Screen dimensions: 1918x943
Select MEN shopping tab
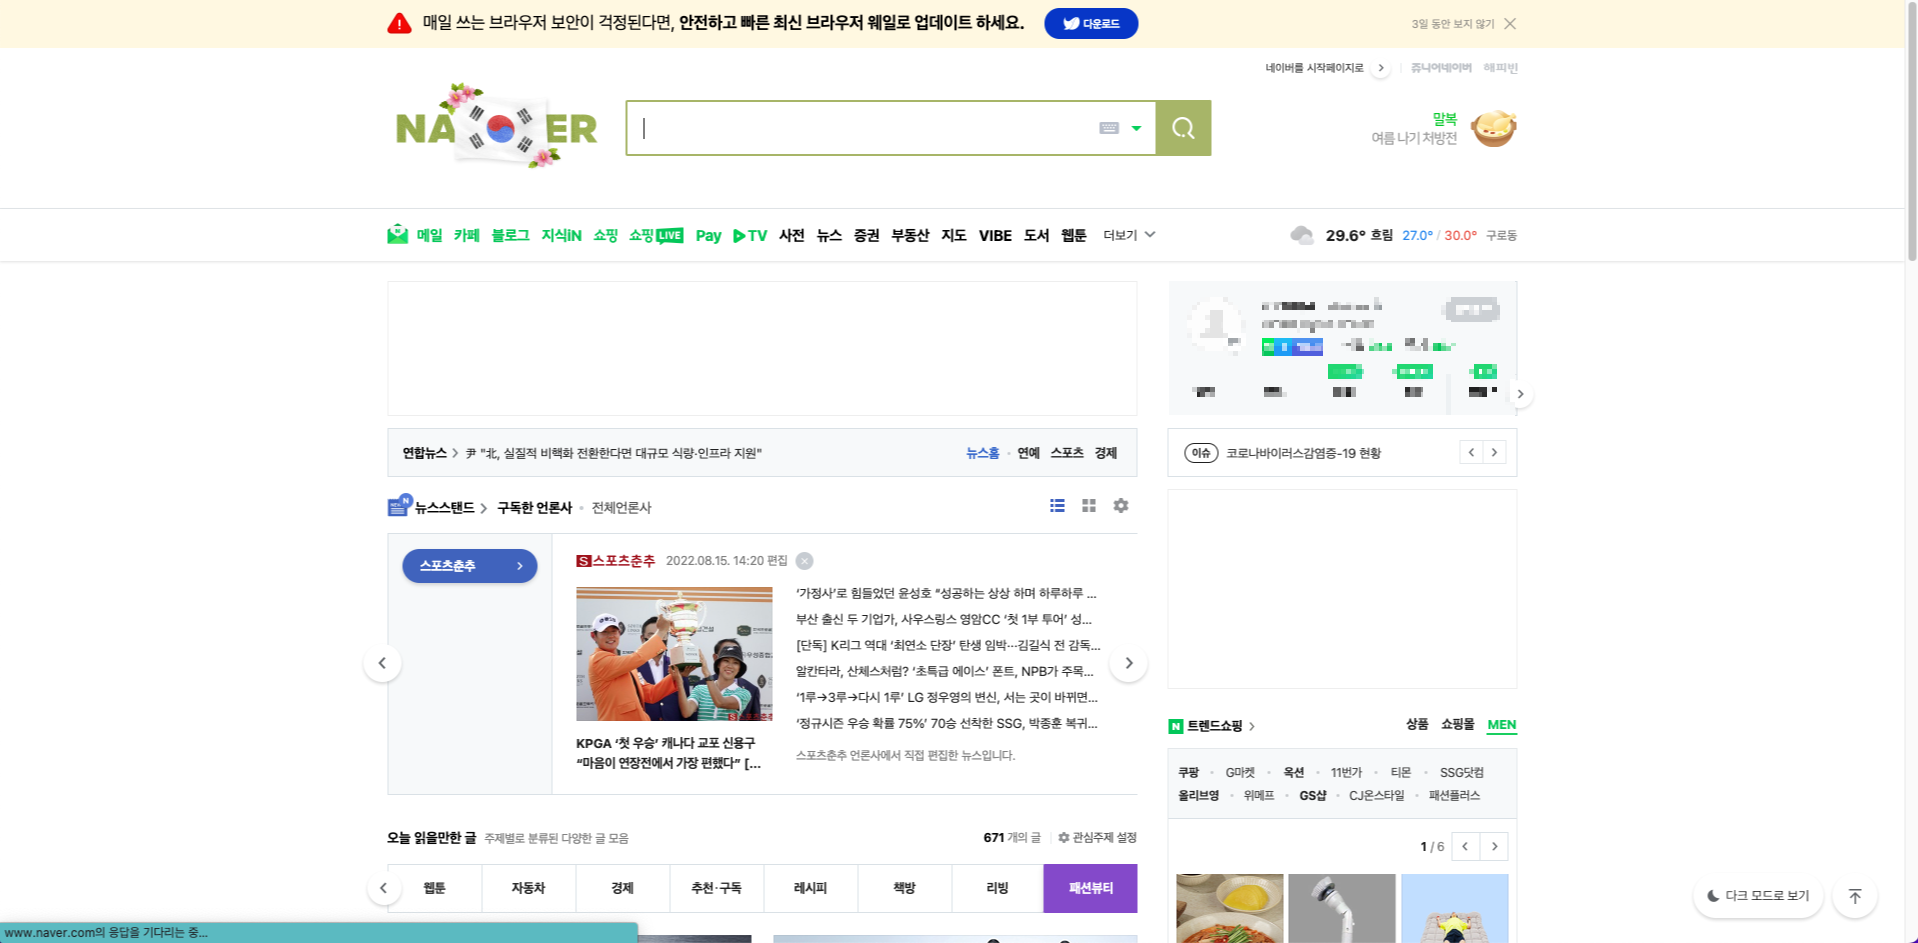pos(1501,725)
